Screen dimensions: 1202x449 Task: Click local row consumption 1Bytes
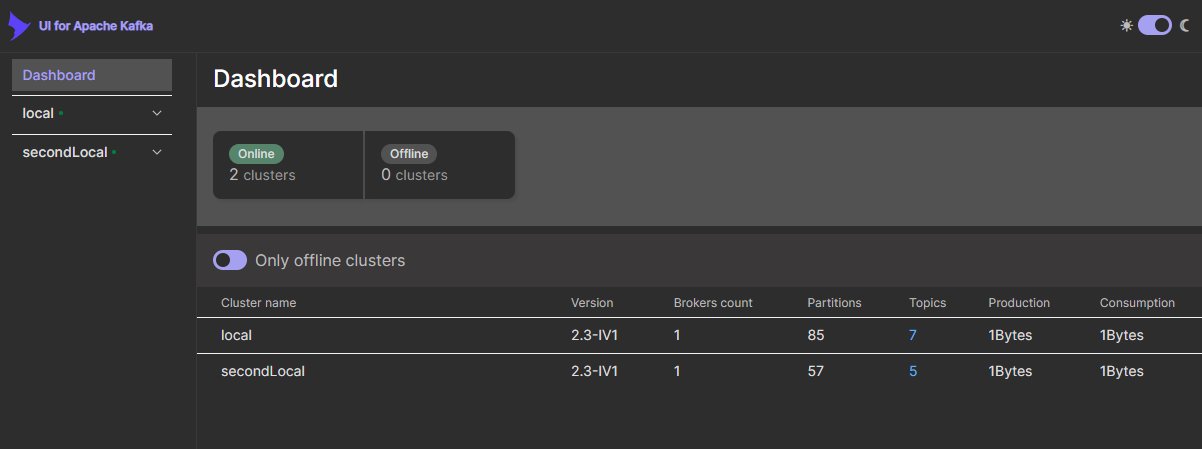coord(1122,335)
